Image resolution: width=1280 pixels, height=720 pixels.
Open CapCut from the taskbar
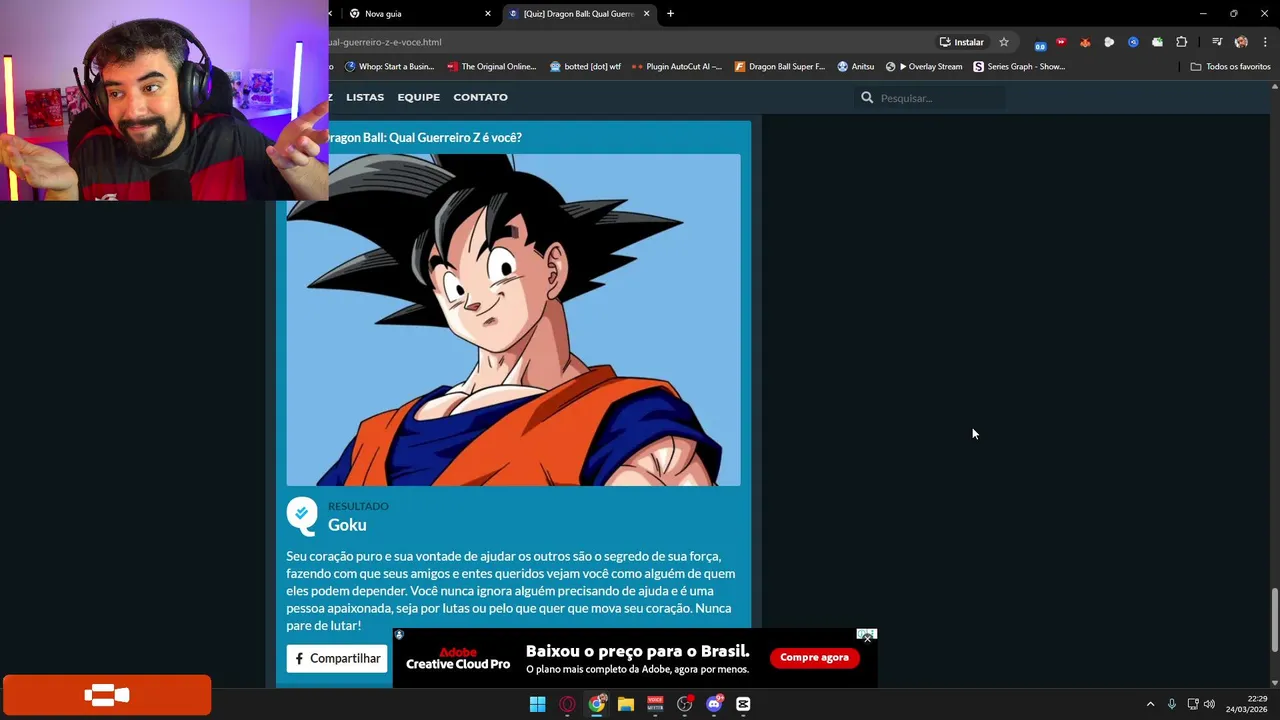(743, 704)
